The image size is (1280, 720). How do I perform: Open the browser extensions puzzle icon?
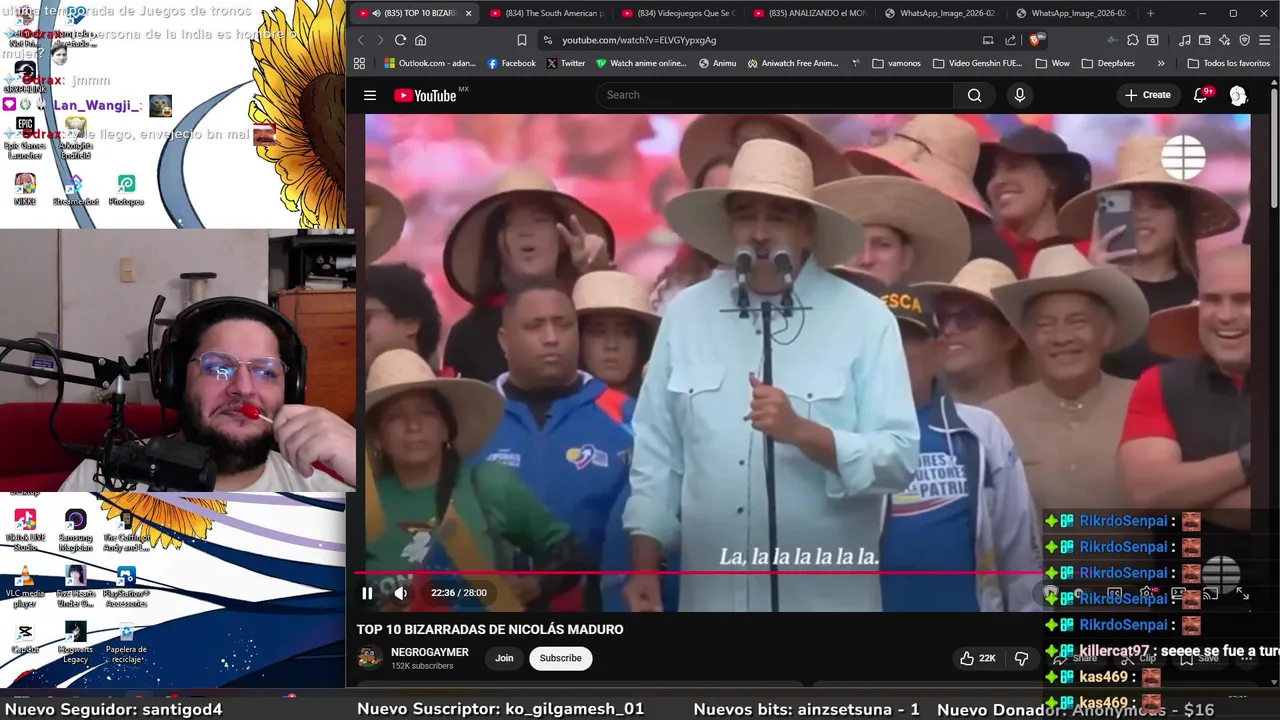coord(1132,40)
